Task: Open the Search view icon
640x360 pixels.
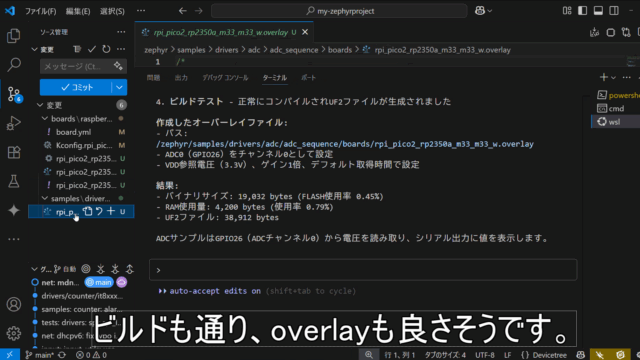Action: [x=13, y=64]
